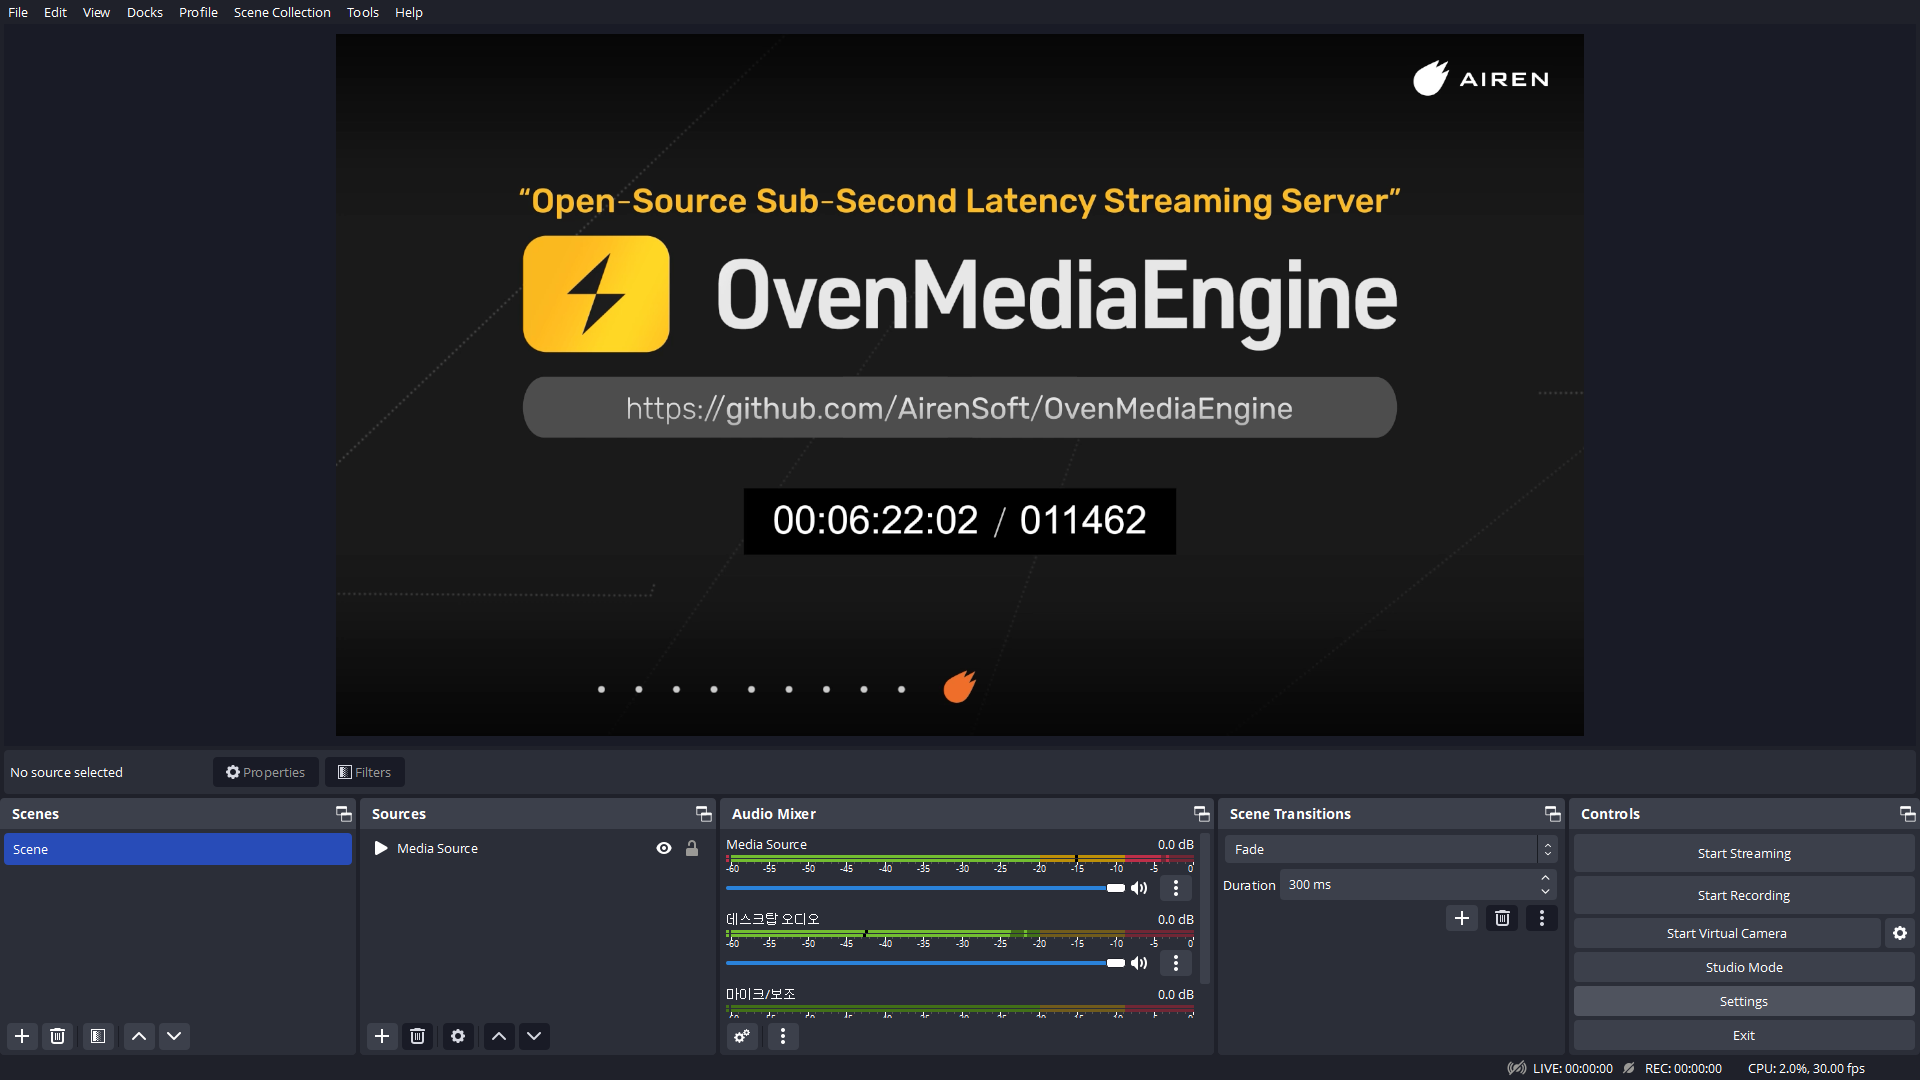Remove transition with trash icon
This screenshot has width=1920, height=1080.
click(x=1502, y=918)
